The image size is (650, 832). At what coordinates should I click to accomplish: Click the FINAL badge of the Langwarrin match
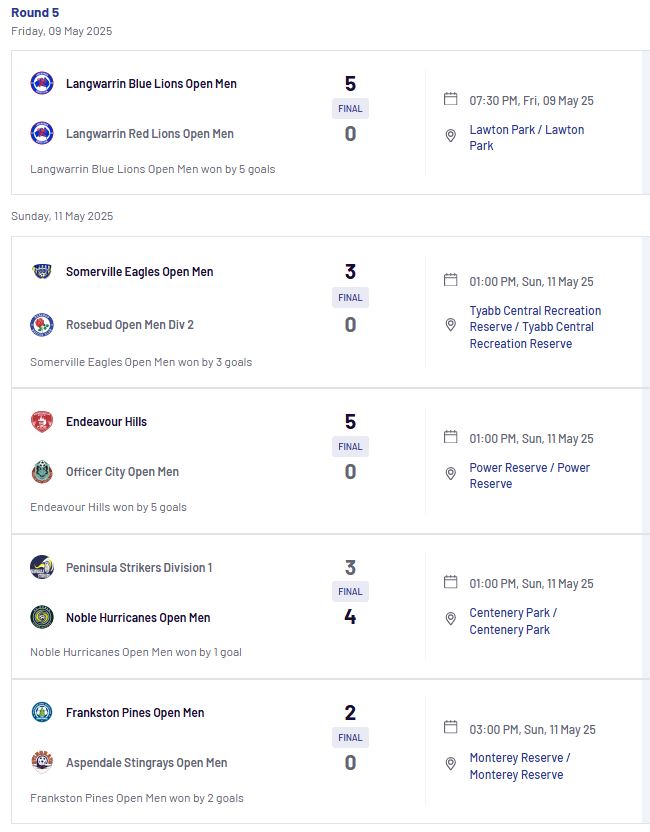[x=350, y=108]
